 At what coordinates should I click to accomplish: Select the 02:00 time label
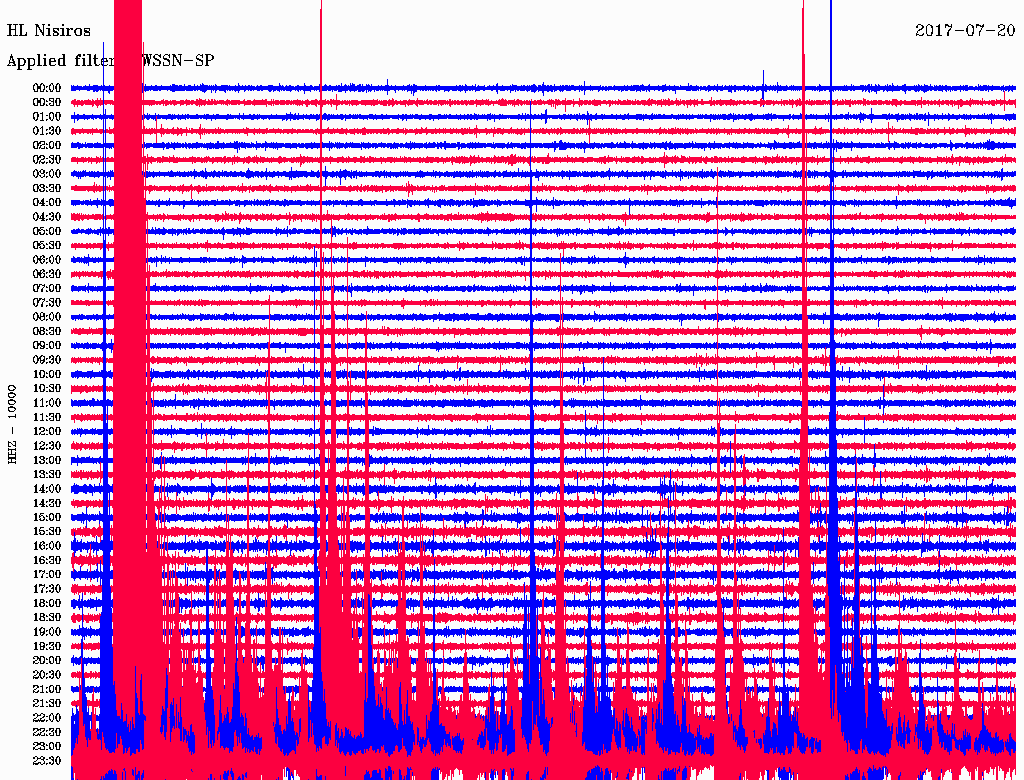[x=47, y=145]
